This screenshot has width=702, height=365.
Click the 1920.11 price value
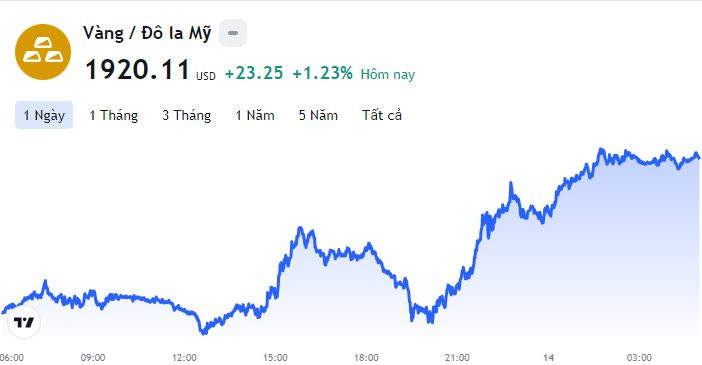coord(137,70)
